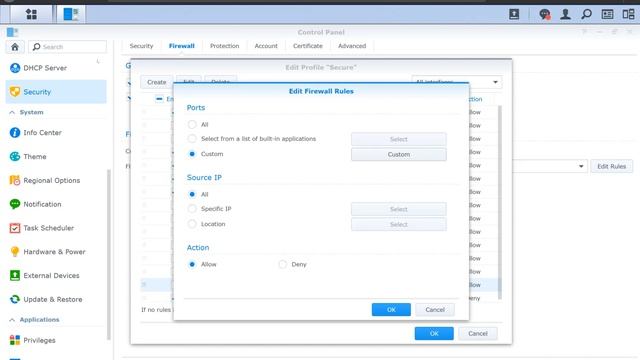Image resolution: width=640 pixels, height=360 pixels.
Task: Open the upload queue icon in top bar
Action: 514,14
